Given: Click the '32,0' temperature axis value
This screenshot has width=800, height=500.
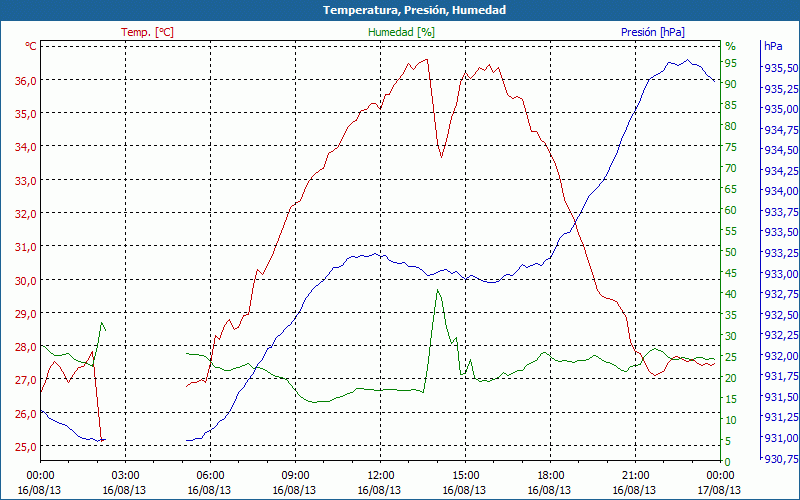Looking at the screenshot, I should tap(27, 214).
